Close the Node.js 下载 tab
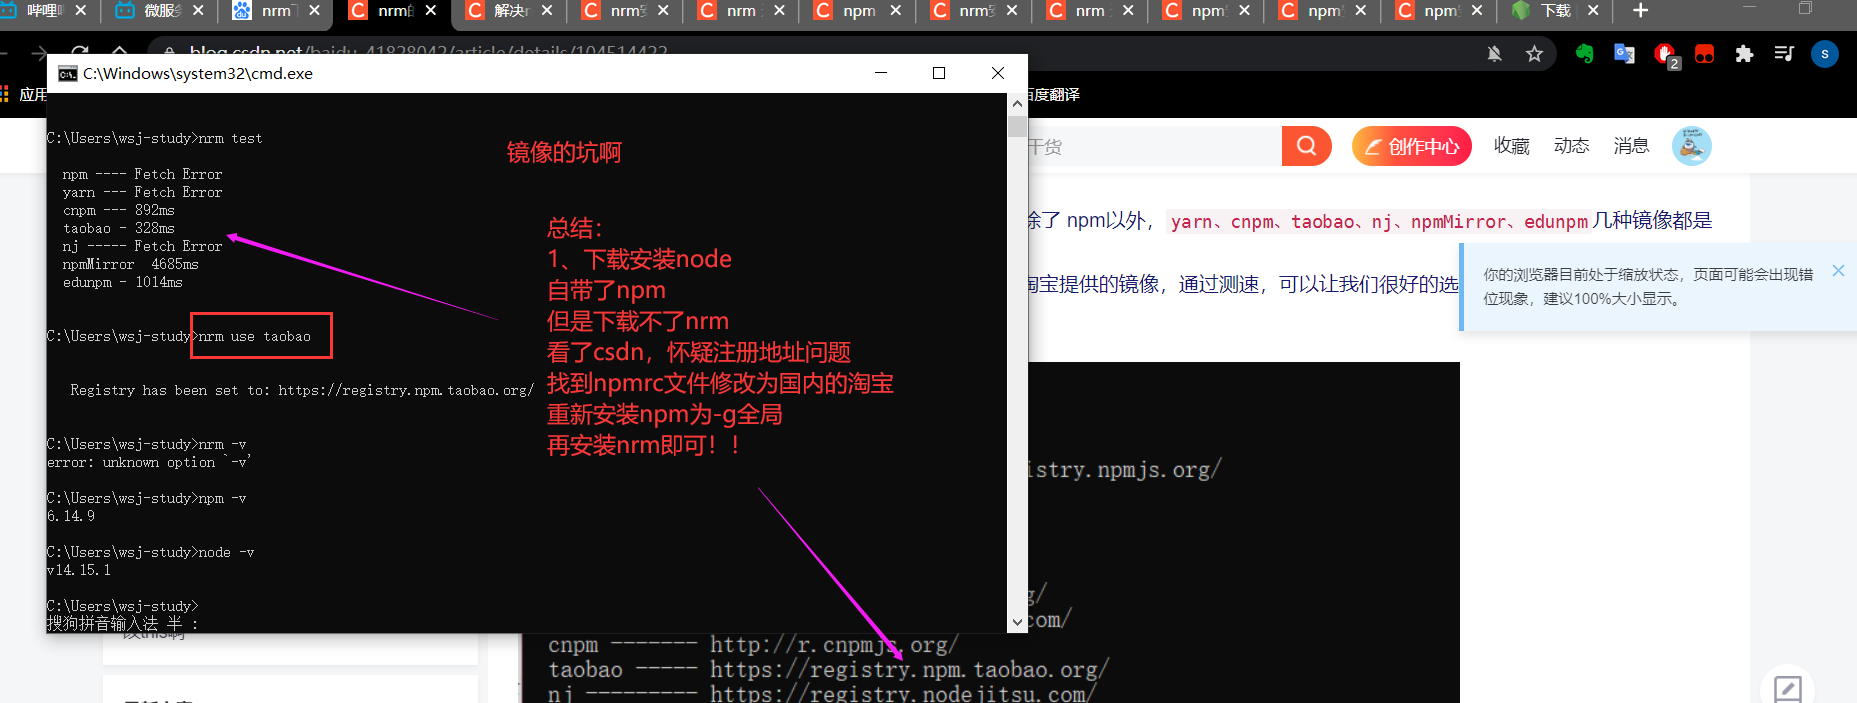 pyautogui.click(x=1593, y=11)
